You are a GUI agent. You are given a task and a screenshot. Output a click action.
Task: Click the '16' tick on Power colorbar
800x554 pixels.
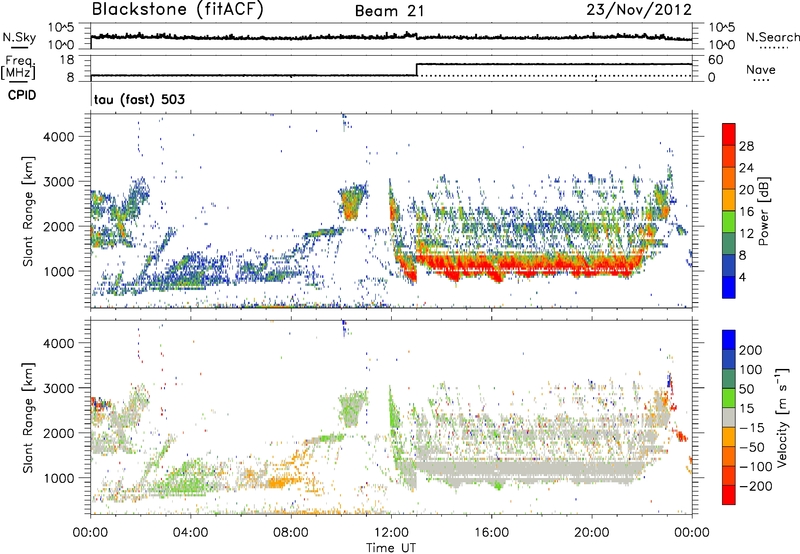[746, 212]
